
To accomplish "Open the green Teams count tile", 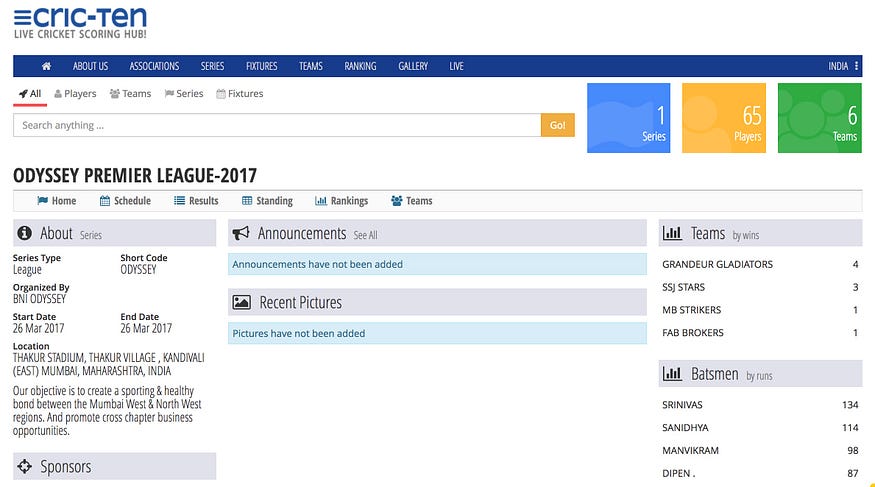I will point(819,118).
